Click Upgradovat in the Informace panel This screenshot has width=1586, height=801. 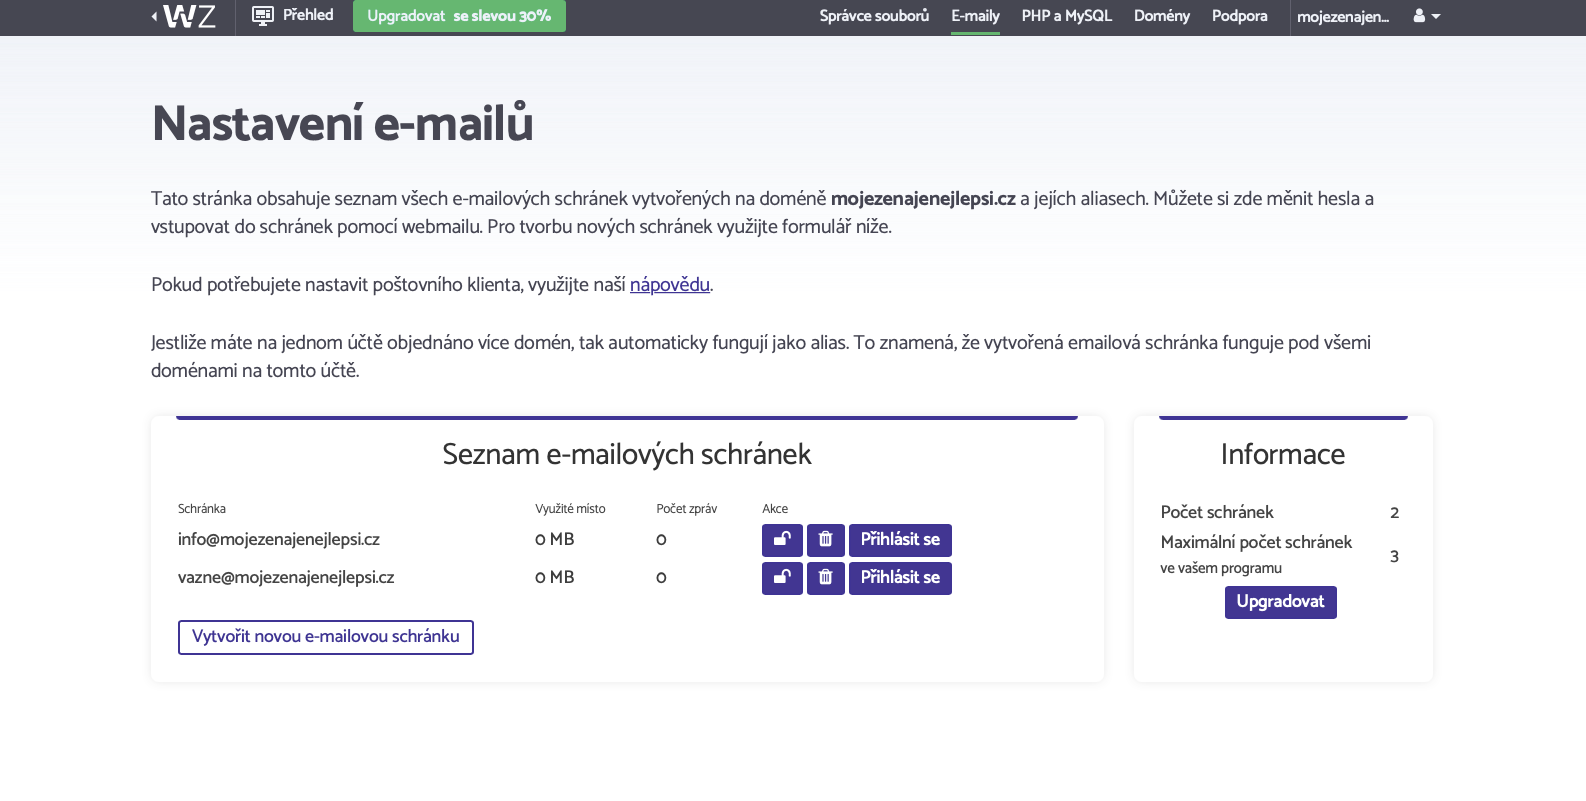tap(1281, 602)
